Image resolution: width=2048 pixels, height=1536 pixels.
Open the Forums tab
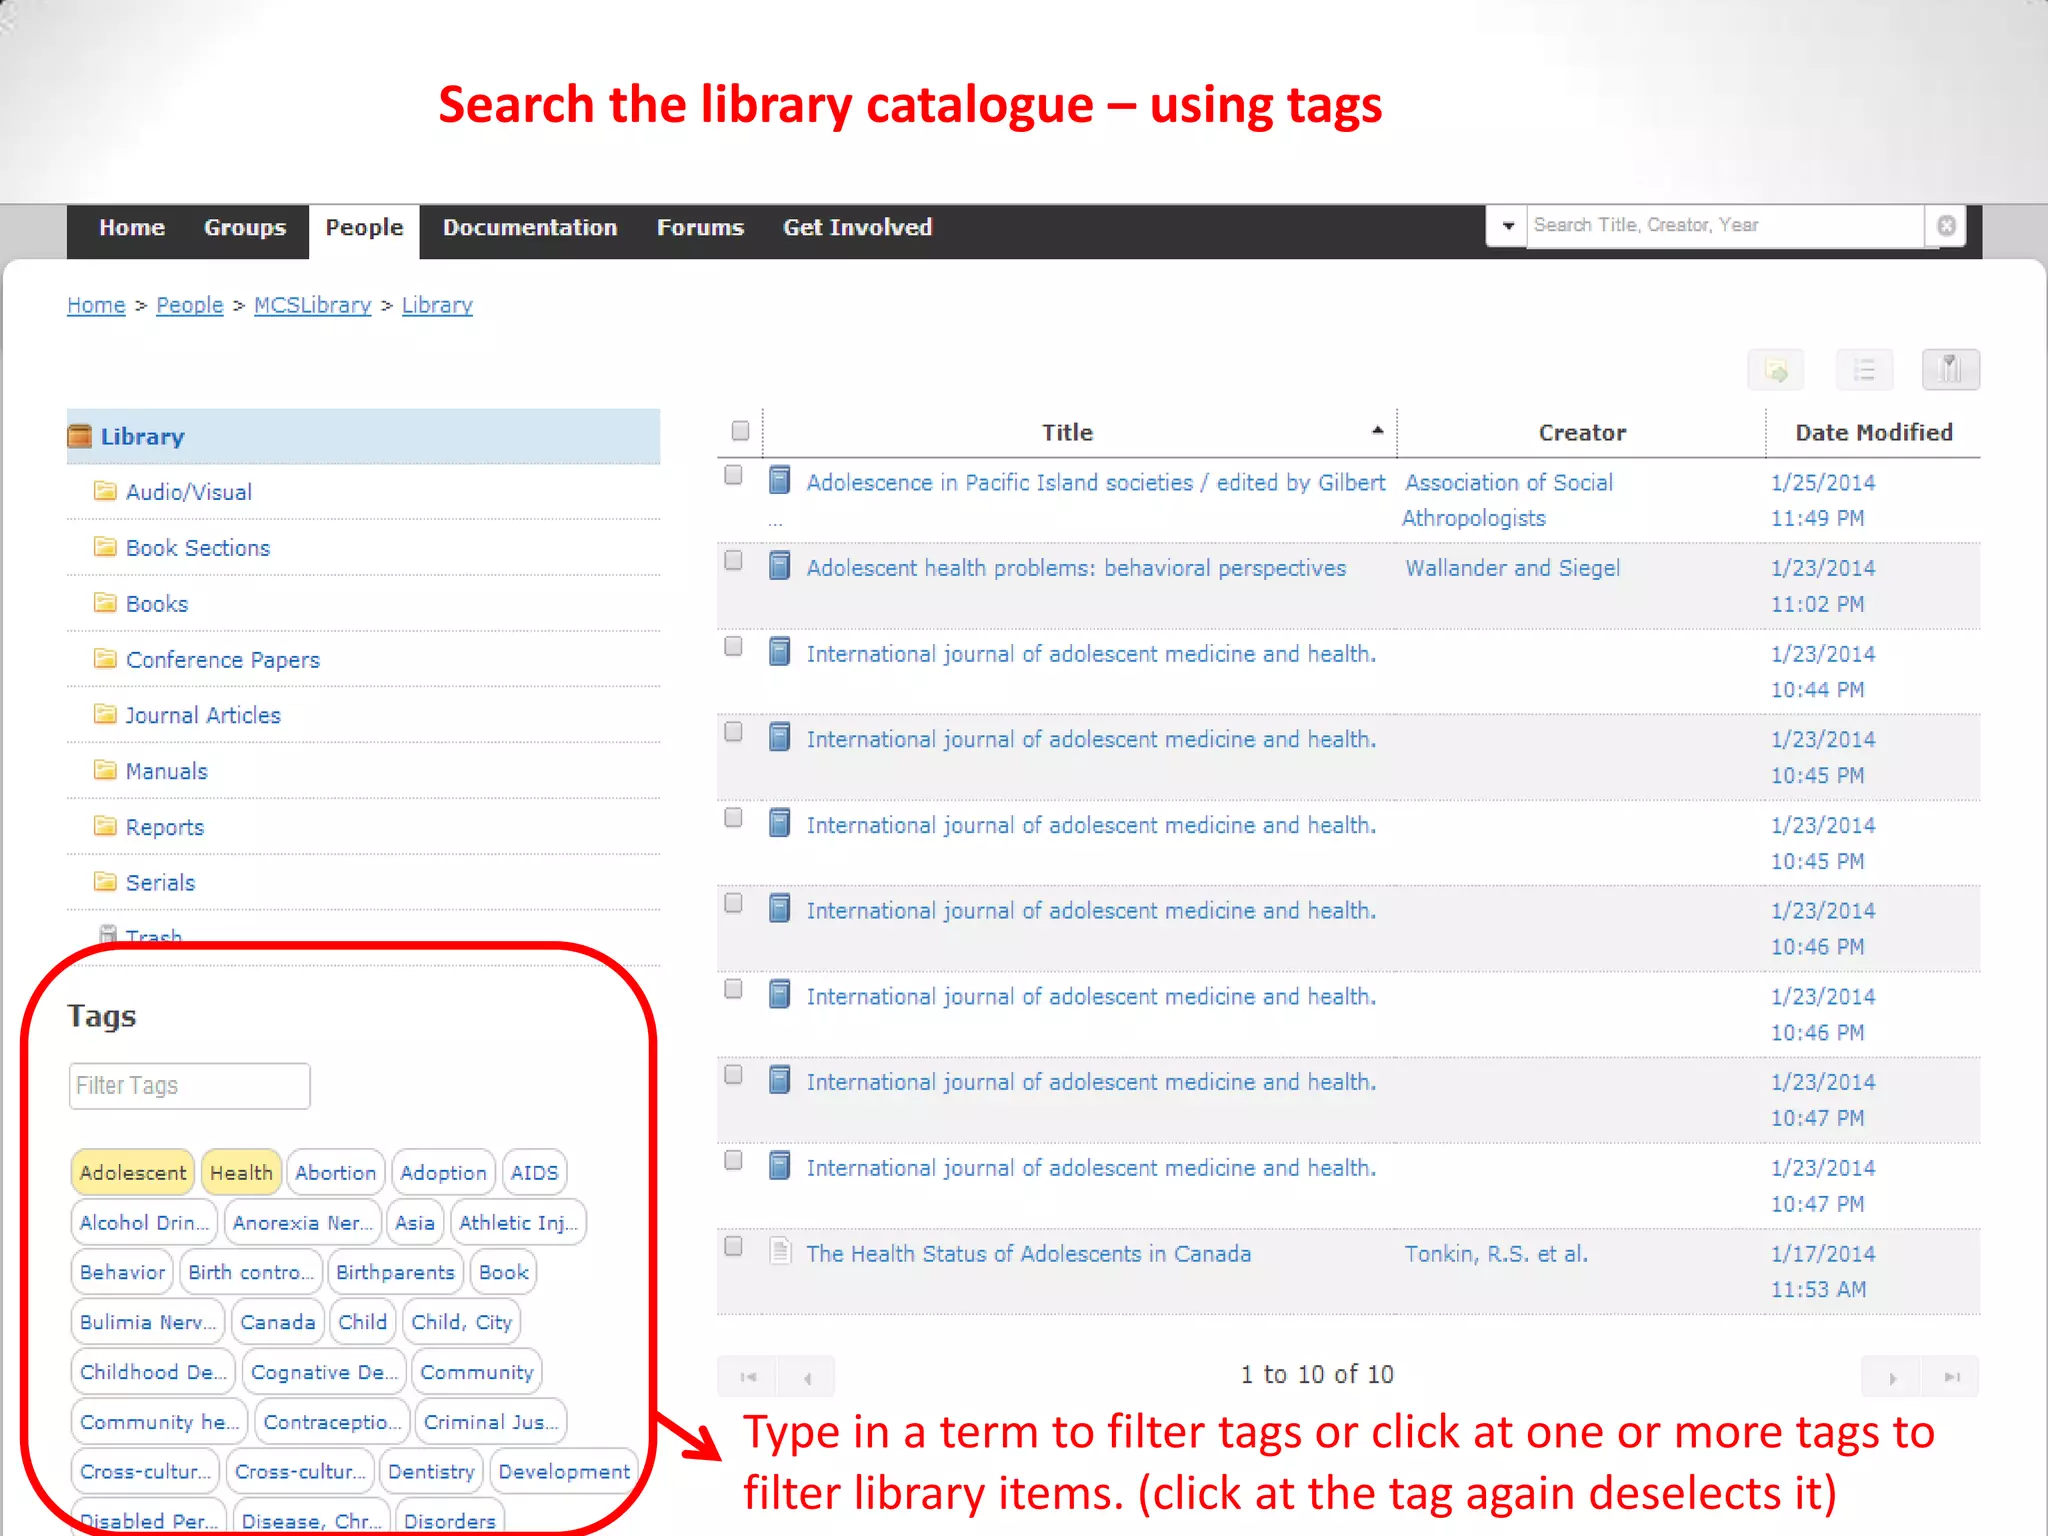pyautogui.click(x=700, y=228)
